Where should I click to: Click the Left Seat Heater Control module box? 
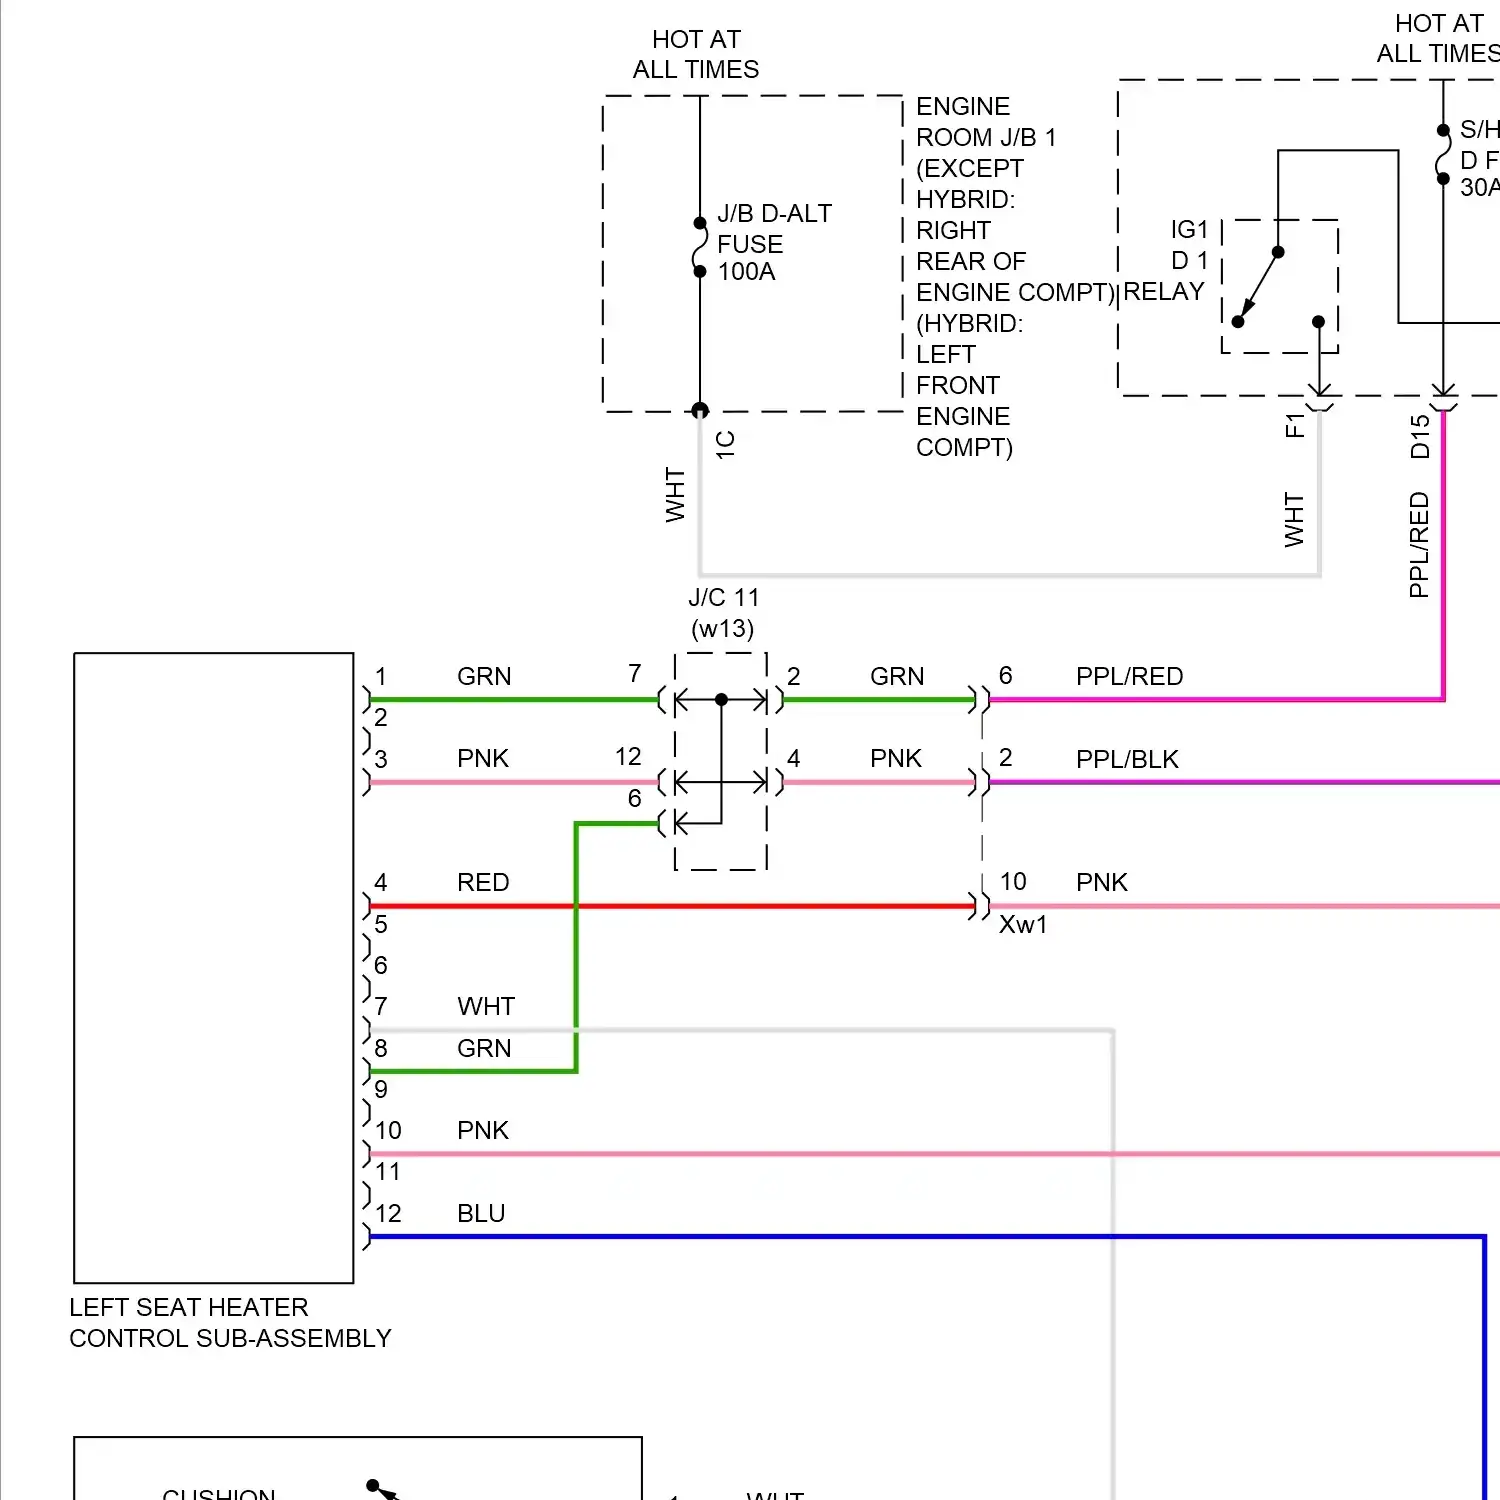tap(214, 968)
